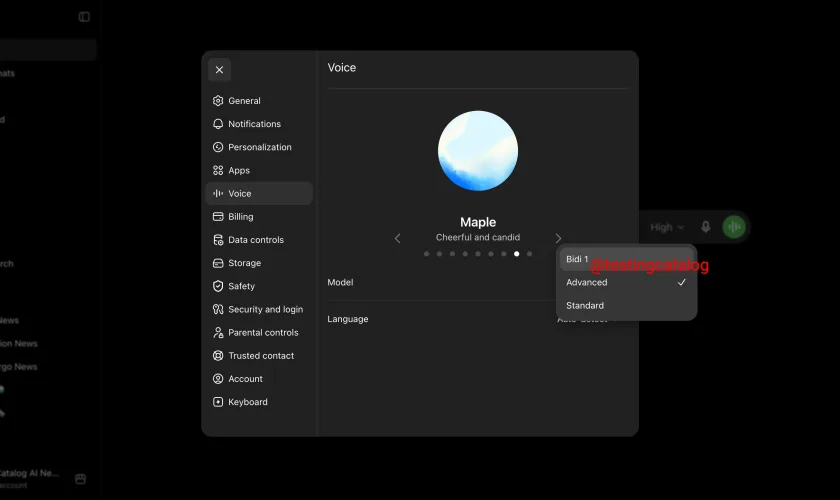Open Data controls database icon
This screenshot has height=500, width=840.
(218, 240)
